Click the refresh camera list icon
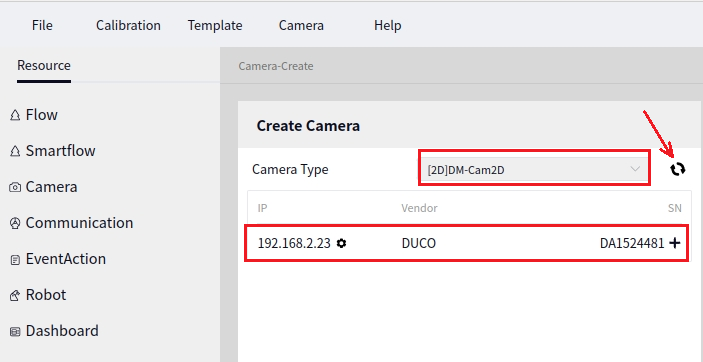The image size is (703, 362). click(678, 170)
